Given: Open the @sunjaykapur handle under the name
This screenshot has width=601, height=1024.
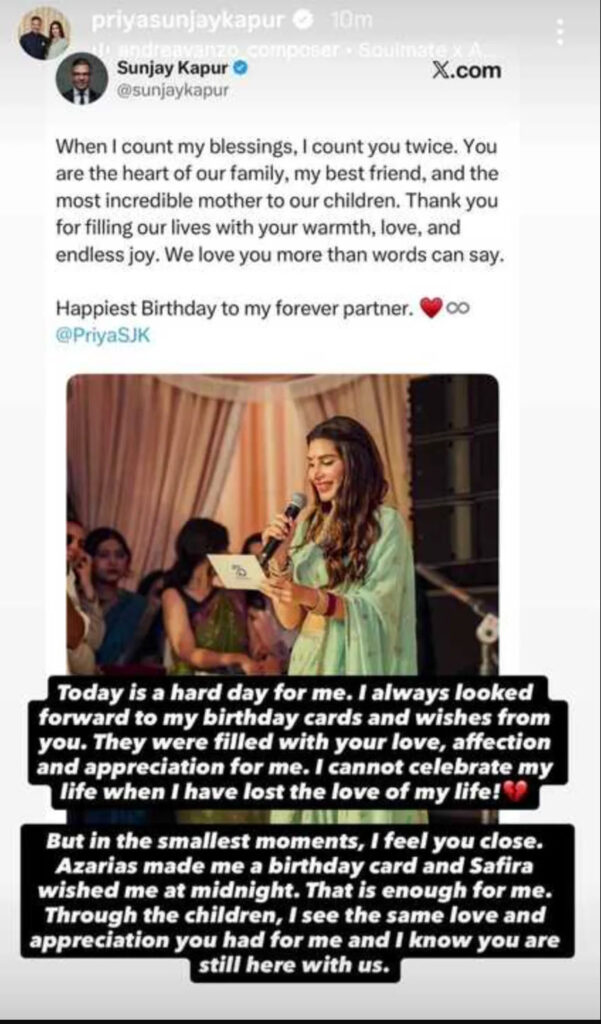Looking at the screenshot, I should point(172,90).
